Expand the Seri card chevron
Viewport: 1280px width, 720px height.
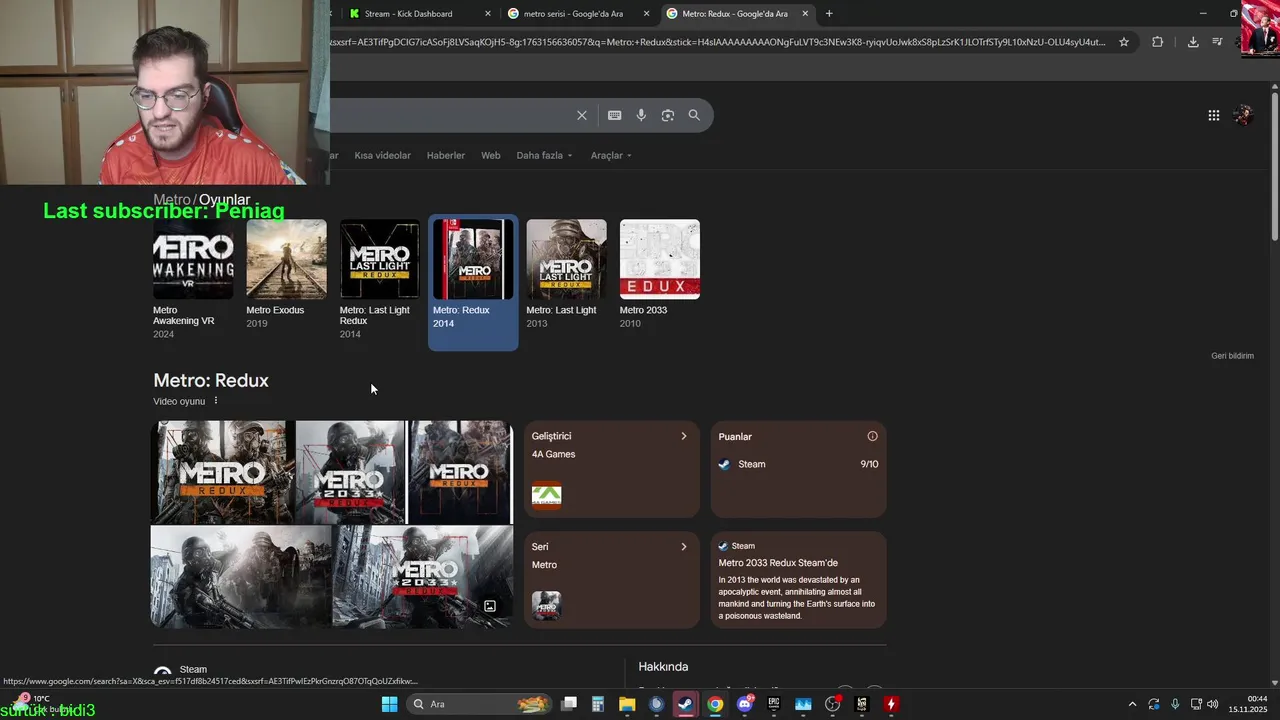(684, 547)
